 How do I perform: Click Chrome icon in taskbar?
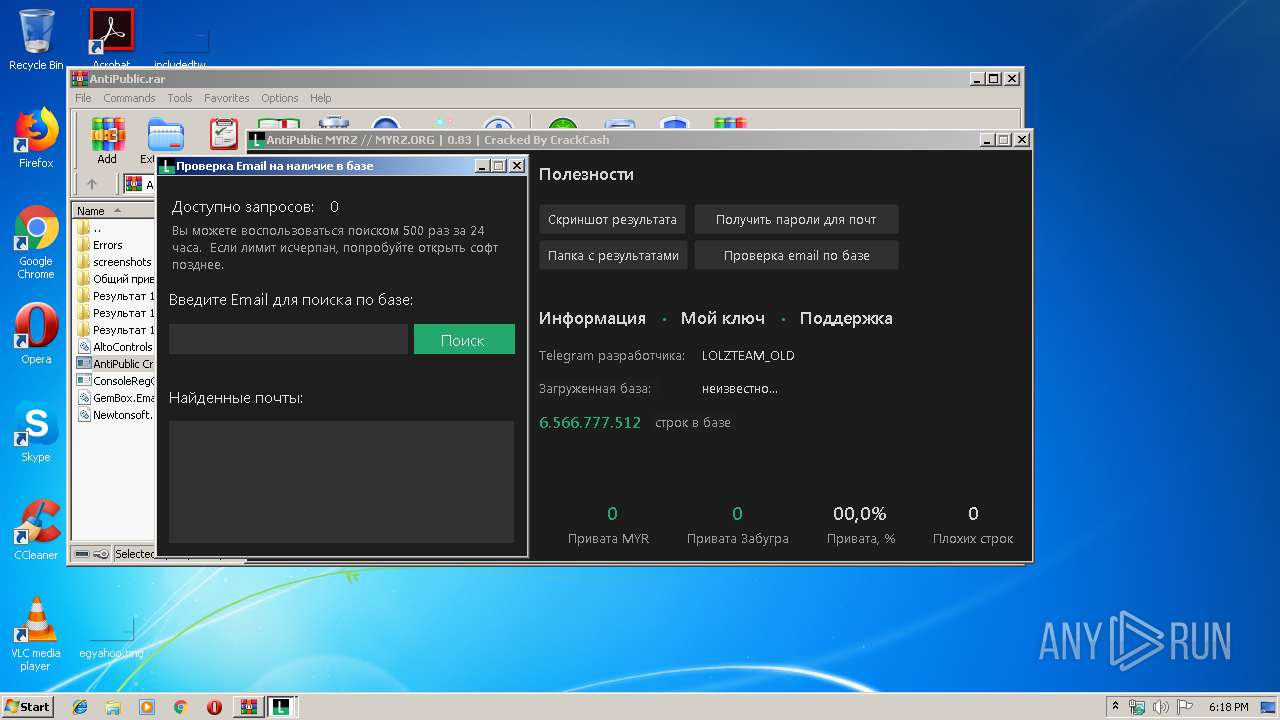pos(181,707)
